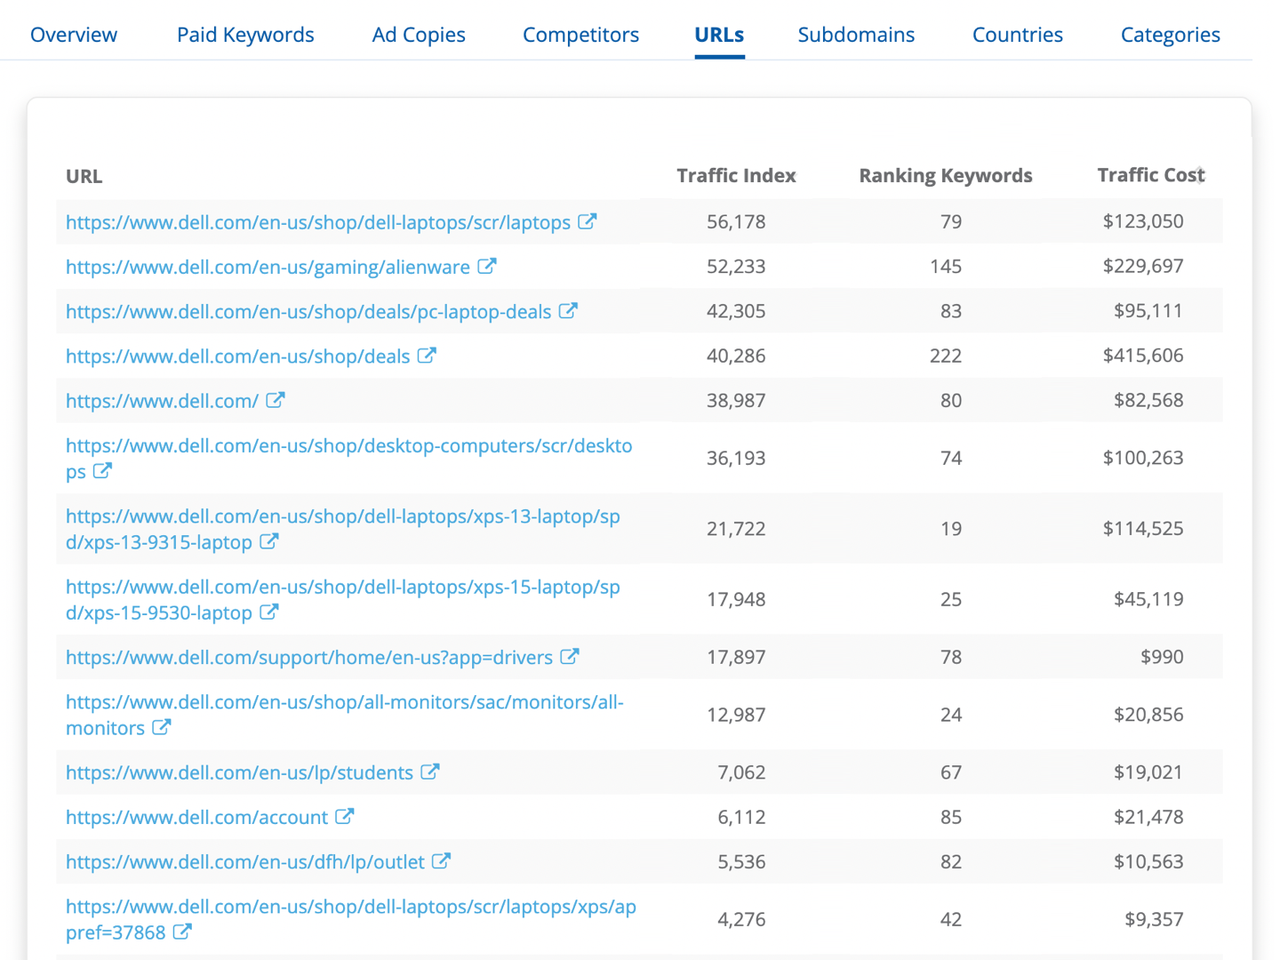Select ranking keywords value 222
Image resolution: width=1280 pixels, height=960 pixels.
(945, 355)
